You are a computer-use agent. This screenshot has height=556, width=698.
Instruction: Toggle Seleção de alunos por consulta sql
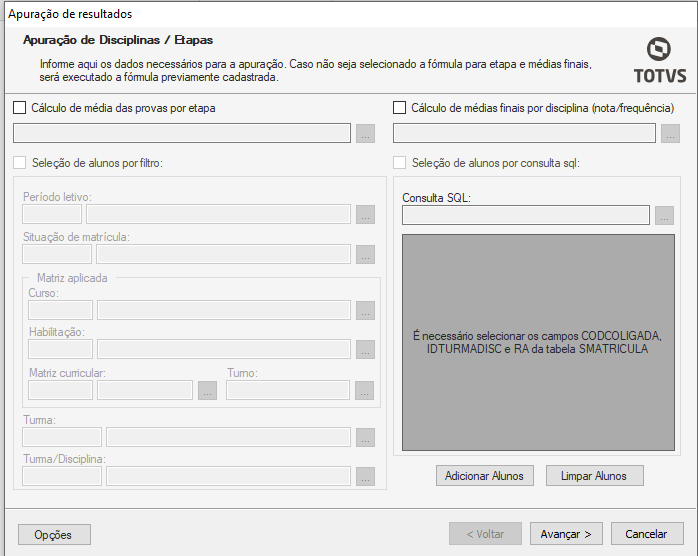[400, 163]
